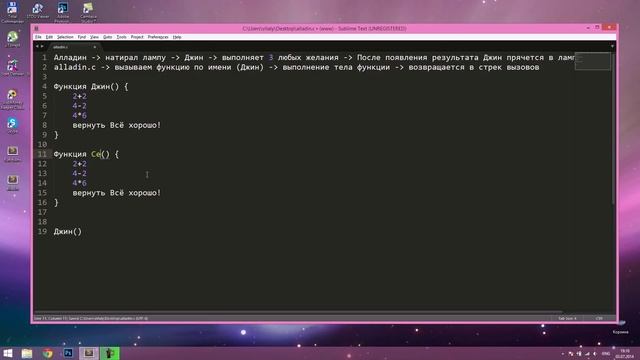Click 'alladin.c' at start of line 2

75,67
